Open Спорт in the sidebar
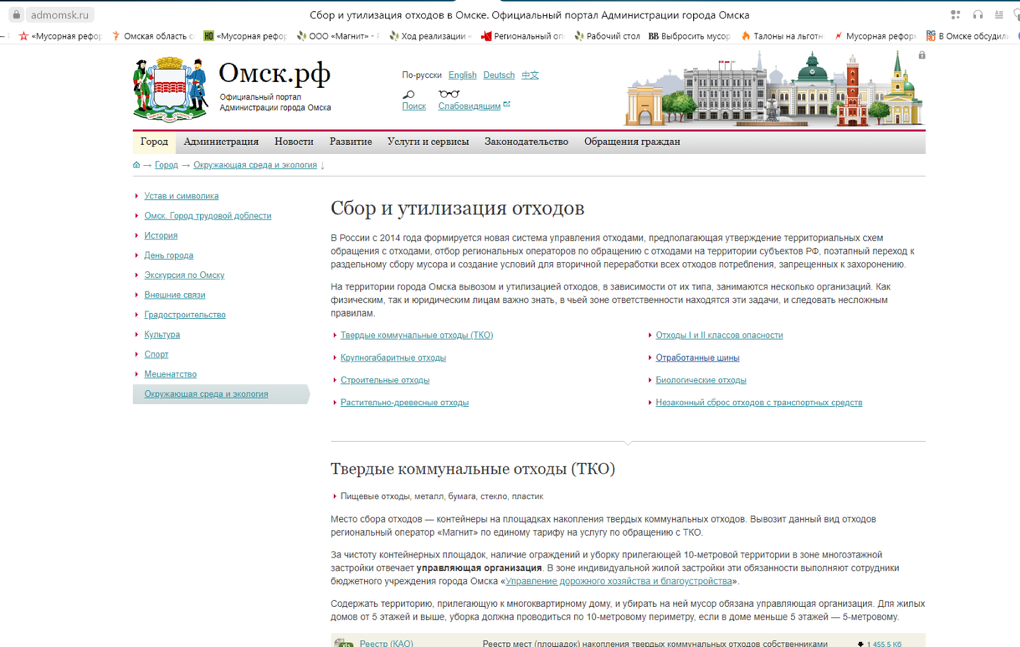Screen dimensions: 1020x647 (156, 354)
